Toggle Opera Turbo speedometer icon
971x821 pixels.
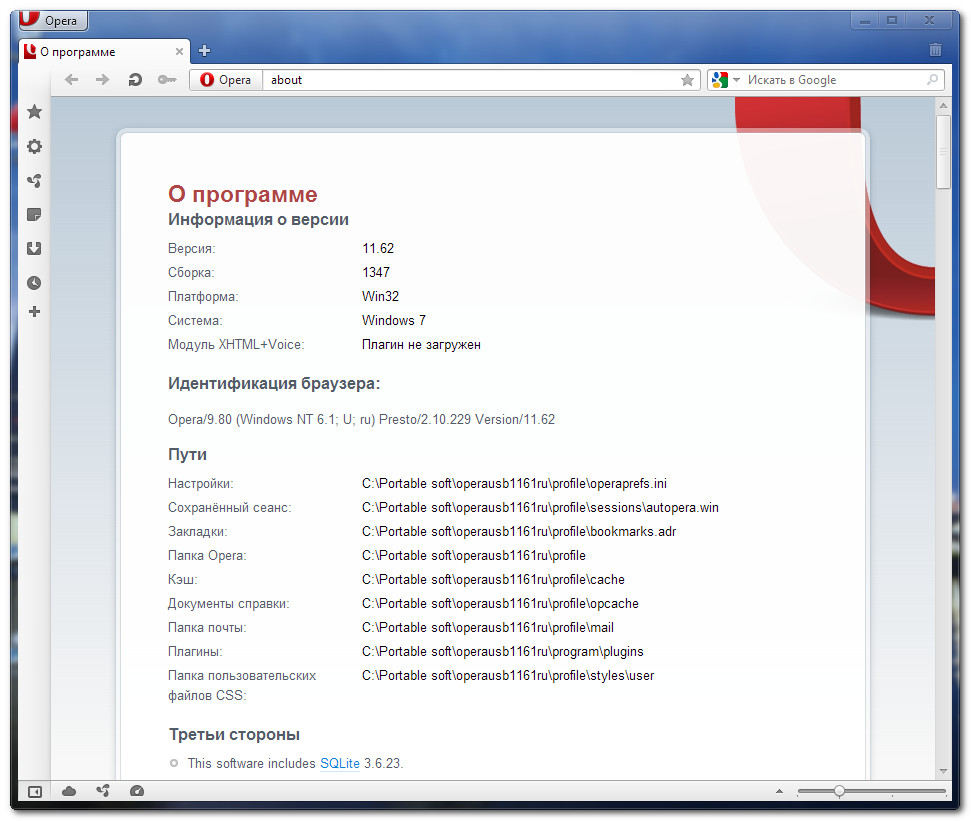tap(137, 791)
